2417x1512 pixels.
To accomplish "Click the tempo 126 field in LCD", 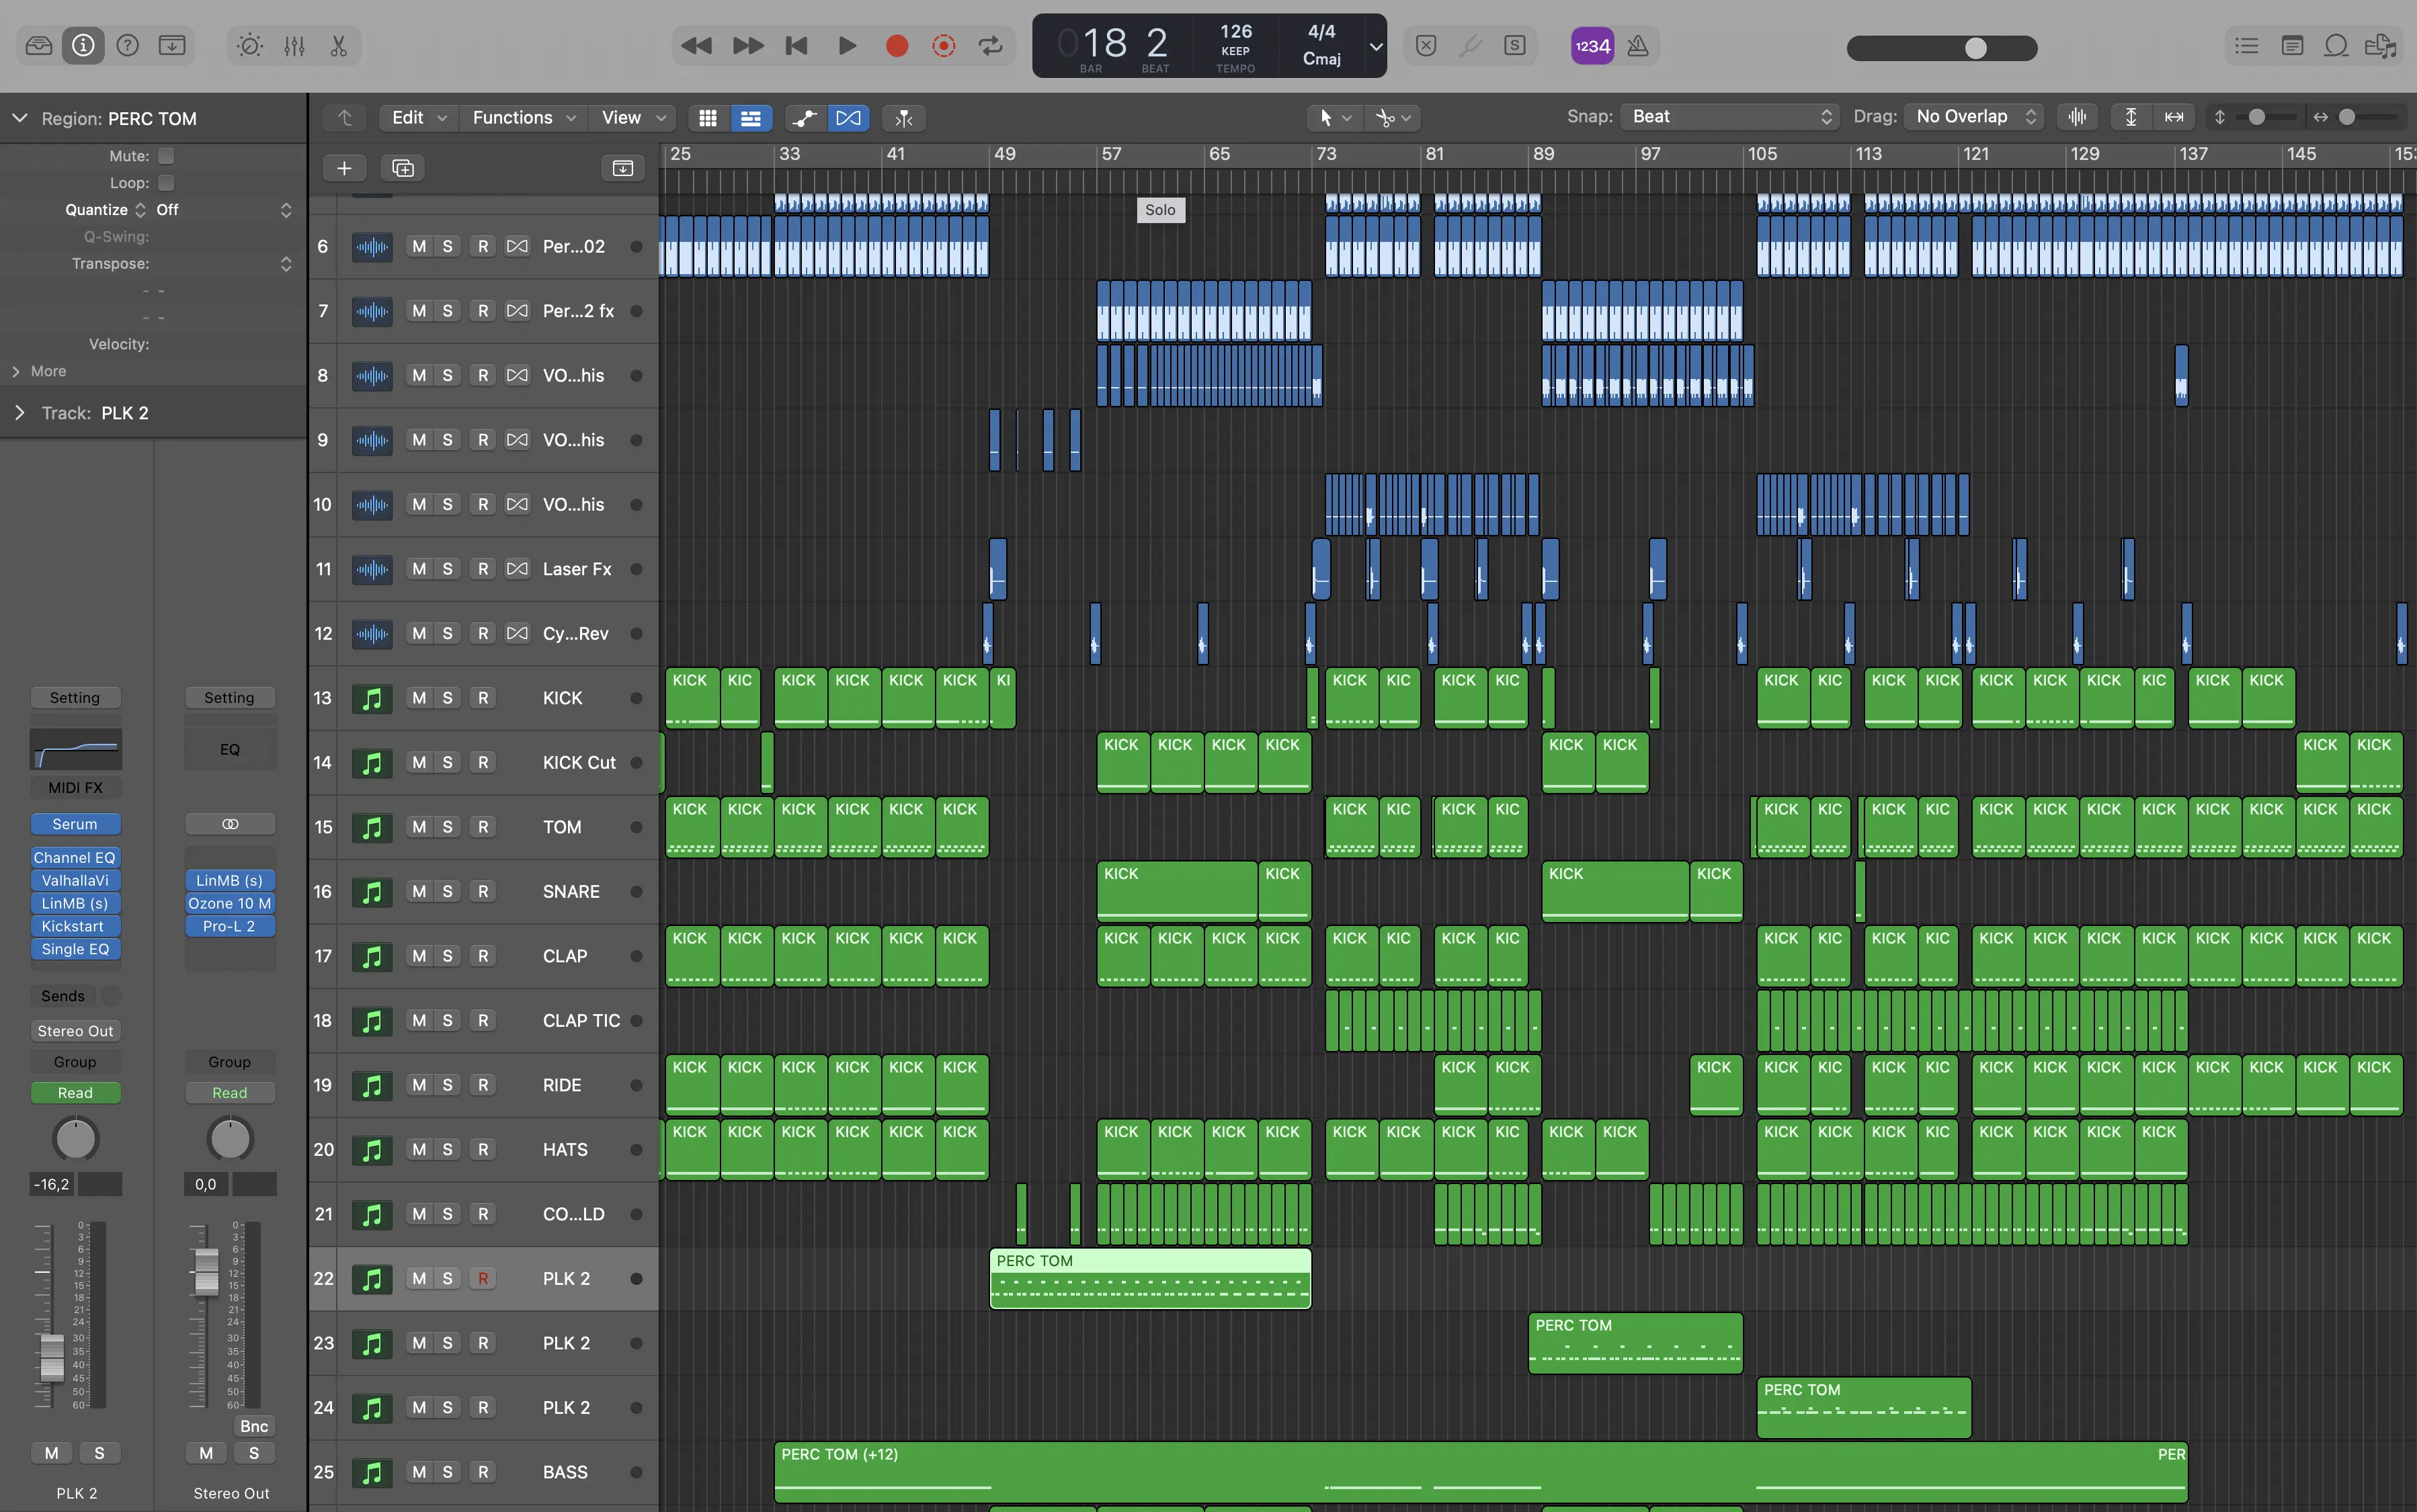I will point(1236,32).
